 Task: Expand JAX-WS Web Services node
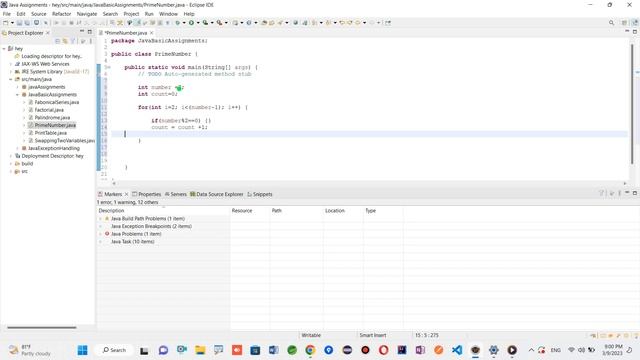pyautogui.click(x=11, y=64)
